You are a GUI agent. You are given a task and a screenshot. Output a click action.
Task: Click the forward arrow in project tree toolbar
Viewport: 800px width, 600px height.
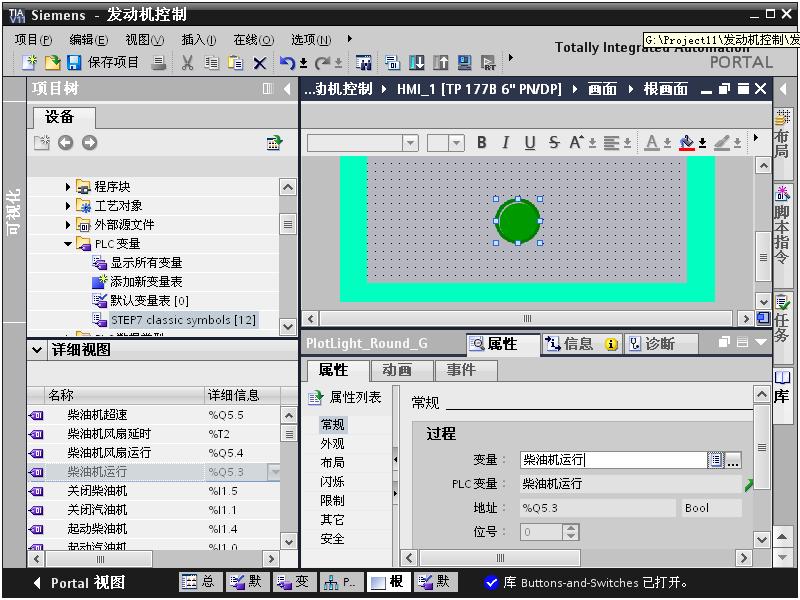pos(89,142)
